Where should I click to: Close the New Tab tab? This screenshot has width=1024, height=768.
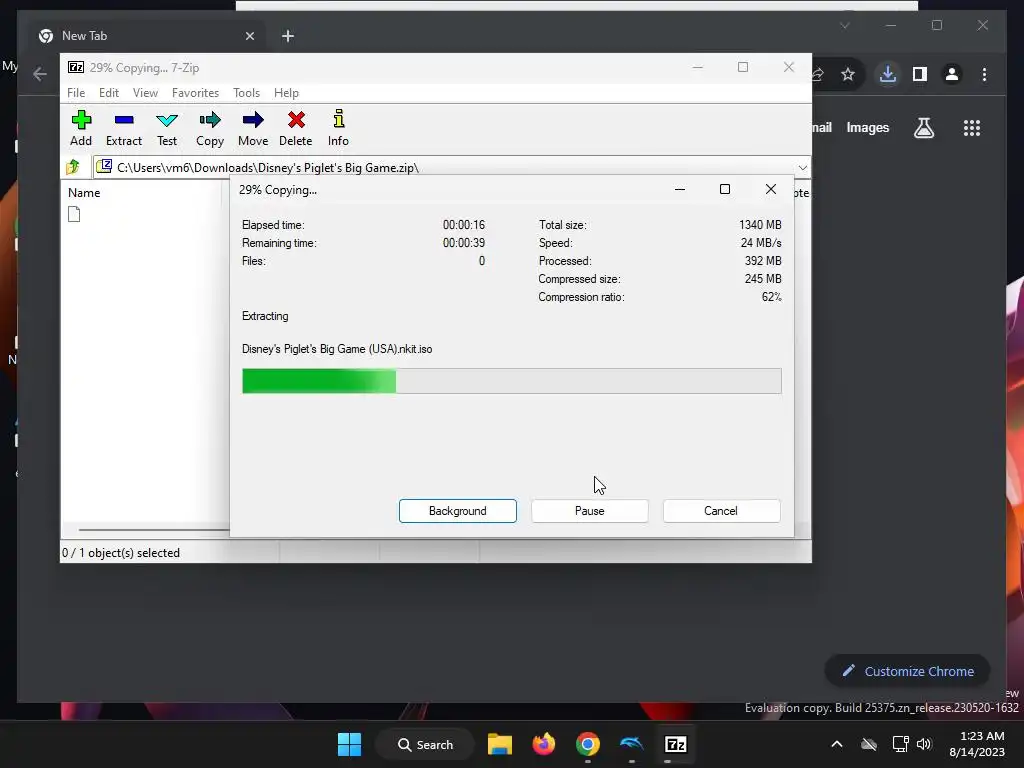tap(249, 36)
